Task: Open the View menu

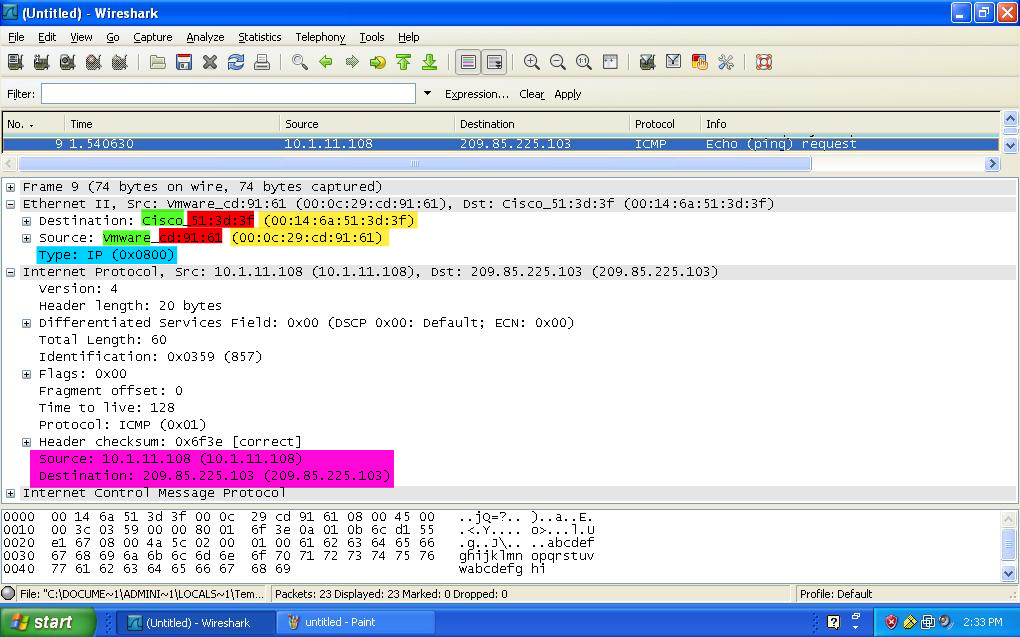Action: (81, 37)
